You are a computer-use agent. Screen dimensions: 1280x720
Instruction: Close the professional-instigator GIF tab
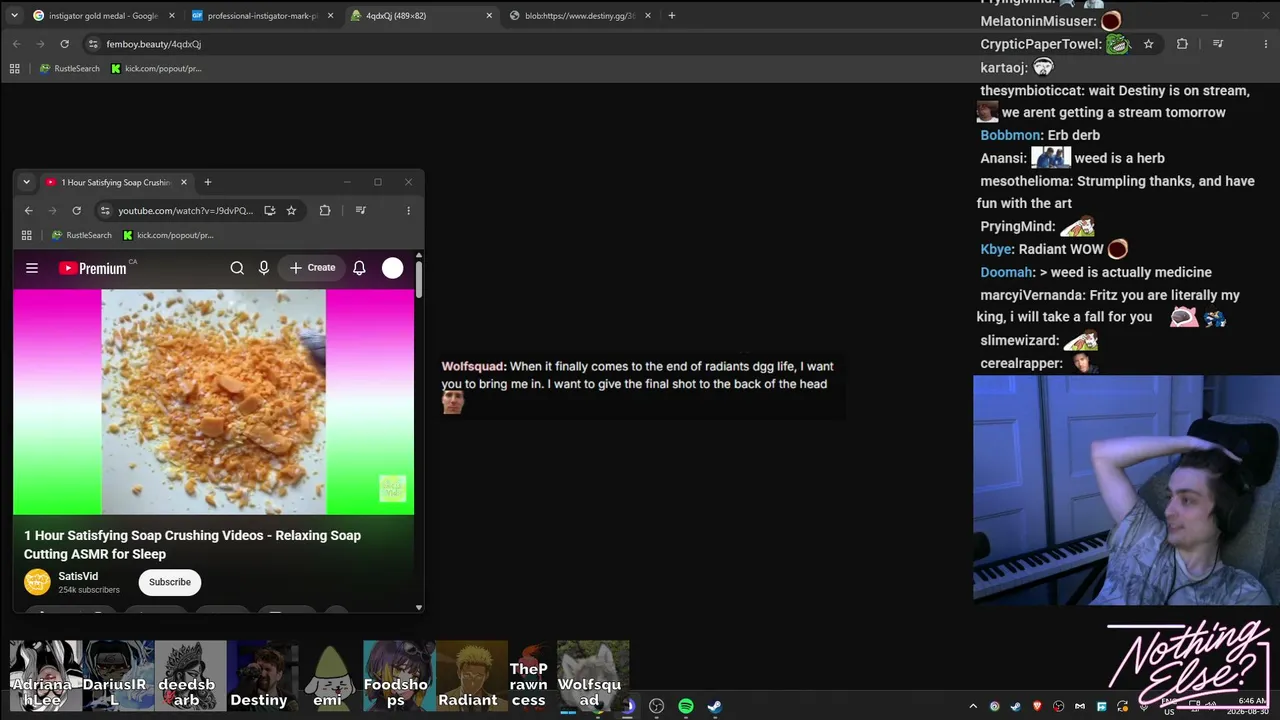click(x=330, y=16)
